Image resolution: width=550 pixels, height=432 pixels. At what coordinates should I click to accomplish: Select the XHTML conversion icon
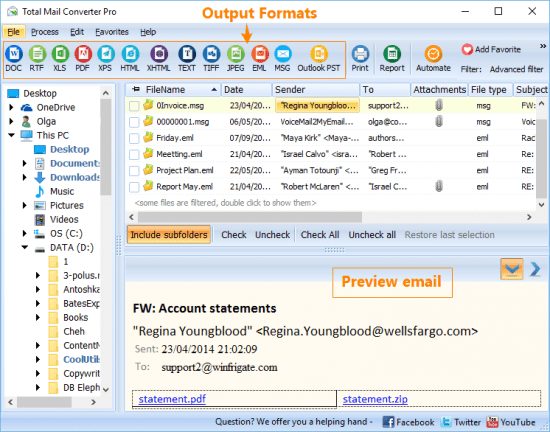coord(159,54)
